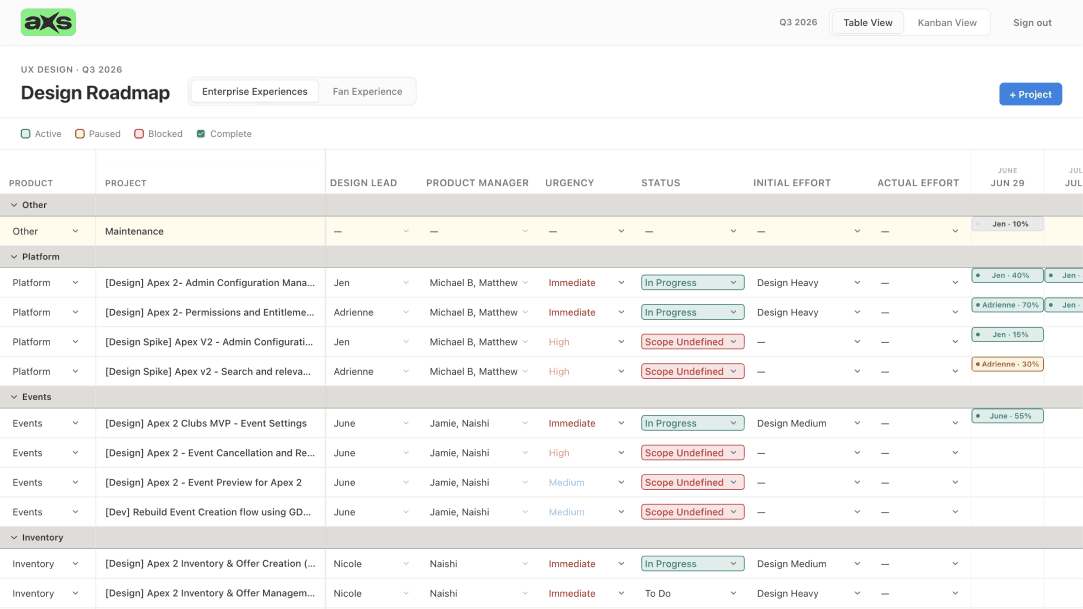Image resolution: width=1083 pixels, height=609 pixels.
Task: Sort by the STATUS column header
Action: [x=660, y=183]
